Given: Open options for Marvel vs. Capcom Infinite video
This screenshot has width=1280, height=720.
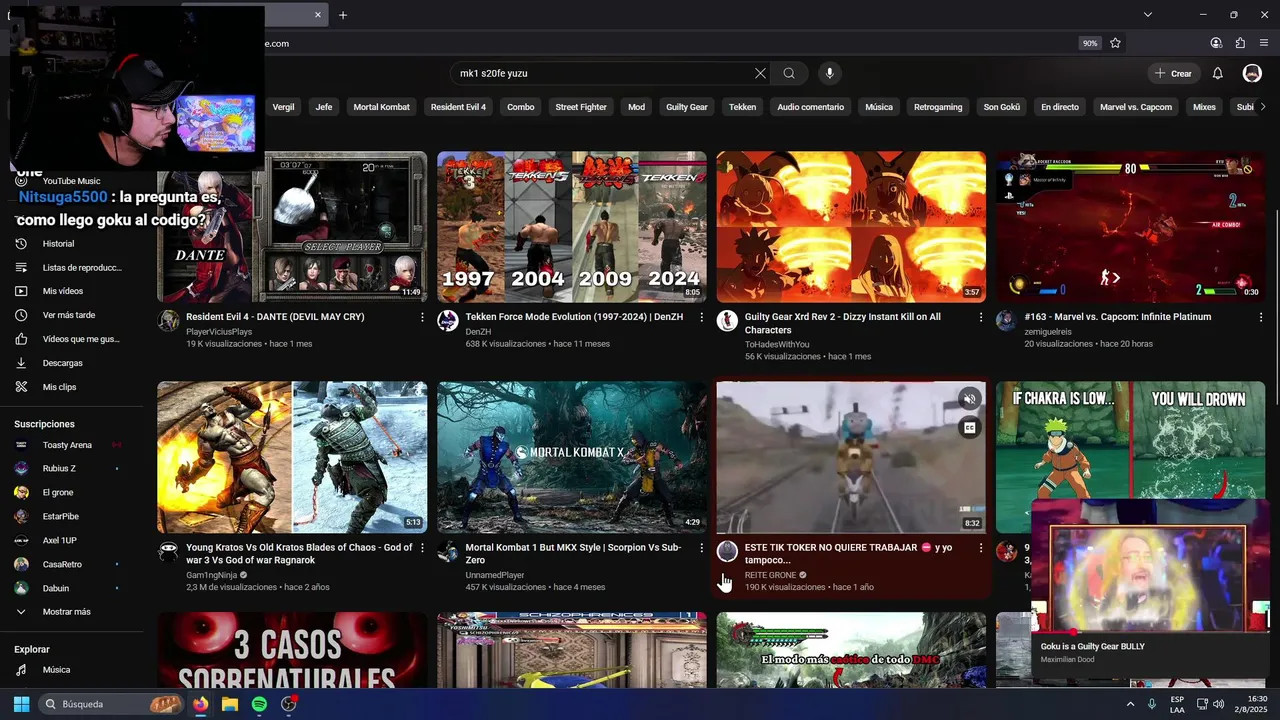Looking at the screenshot, I should 1260,317.
